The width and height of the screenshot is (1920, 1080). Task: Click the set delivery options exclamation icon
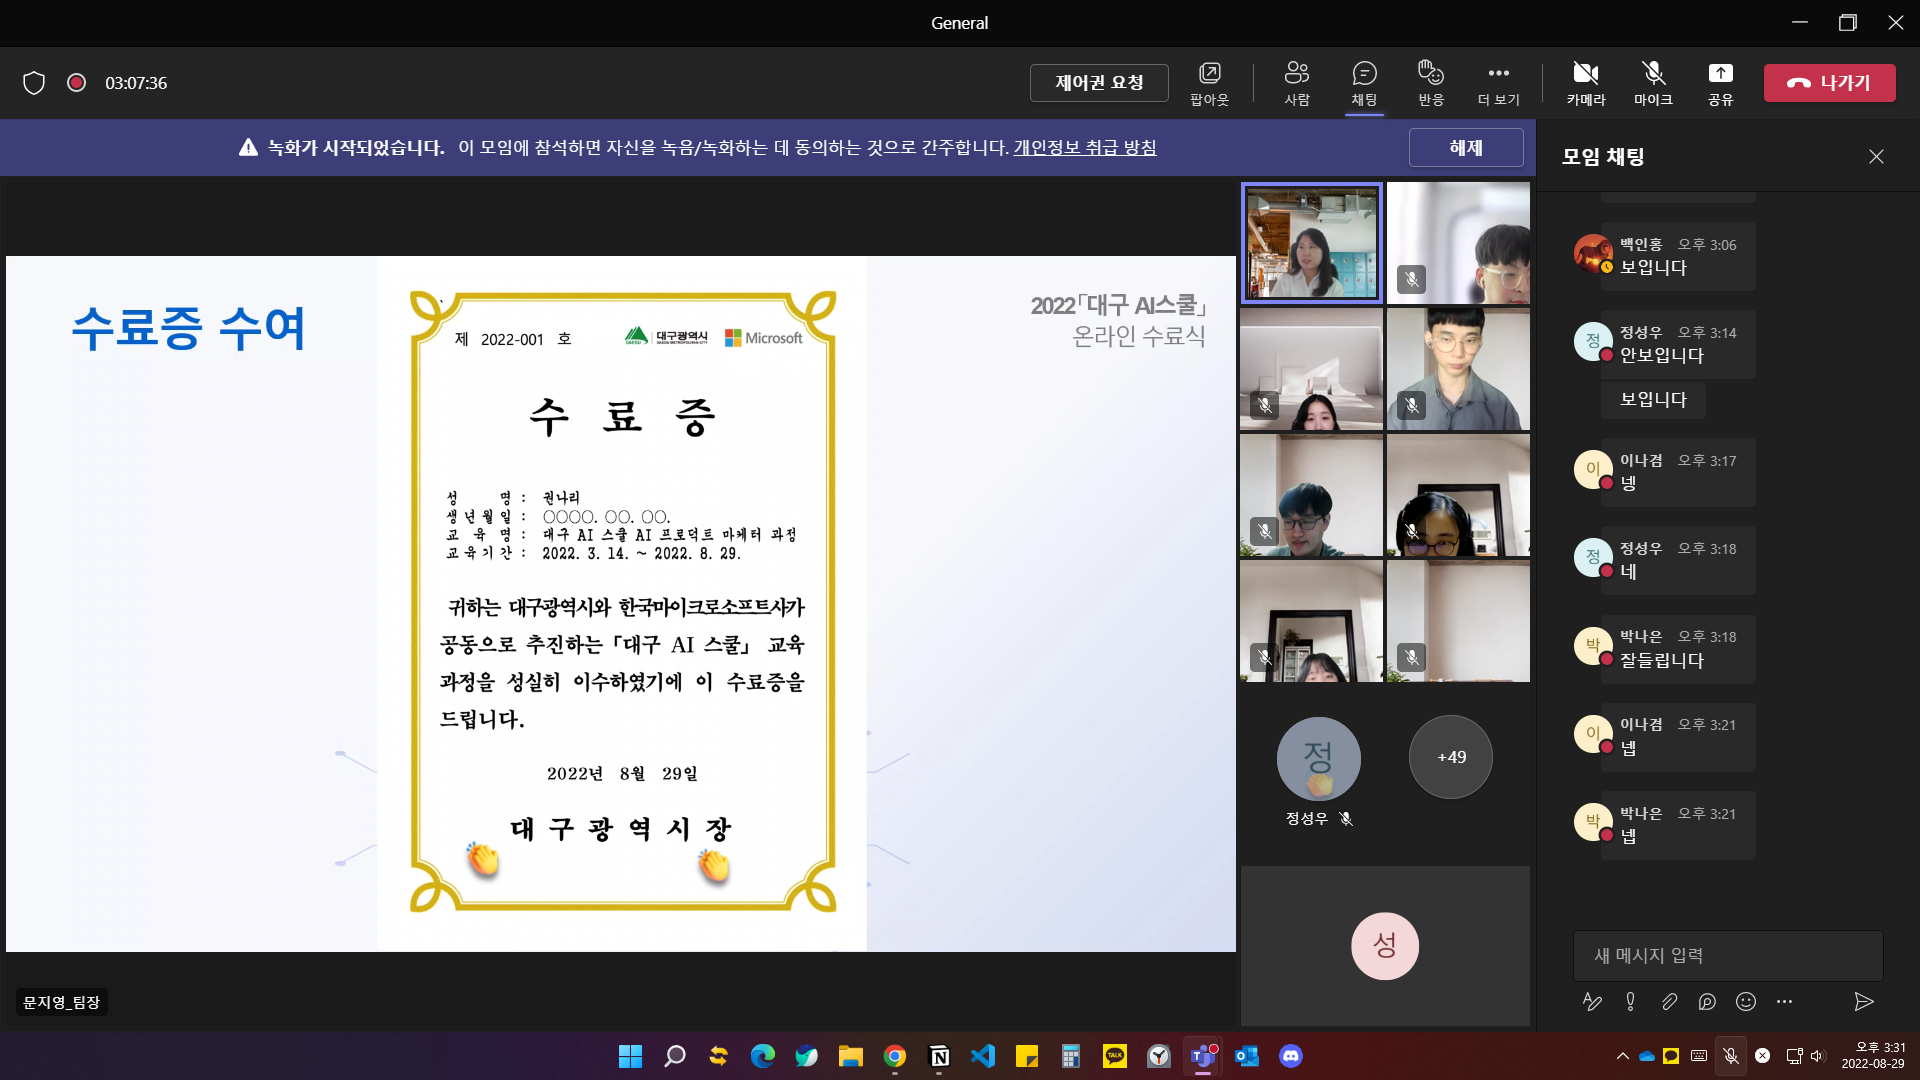1630,1001
